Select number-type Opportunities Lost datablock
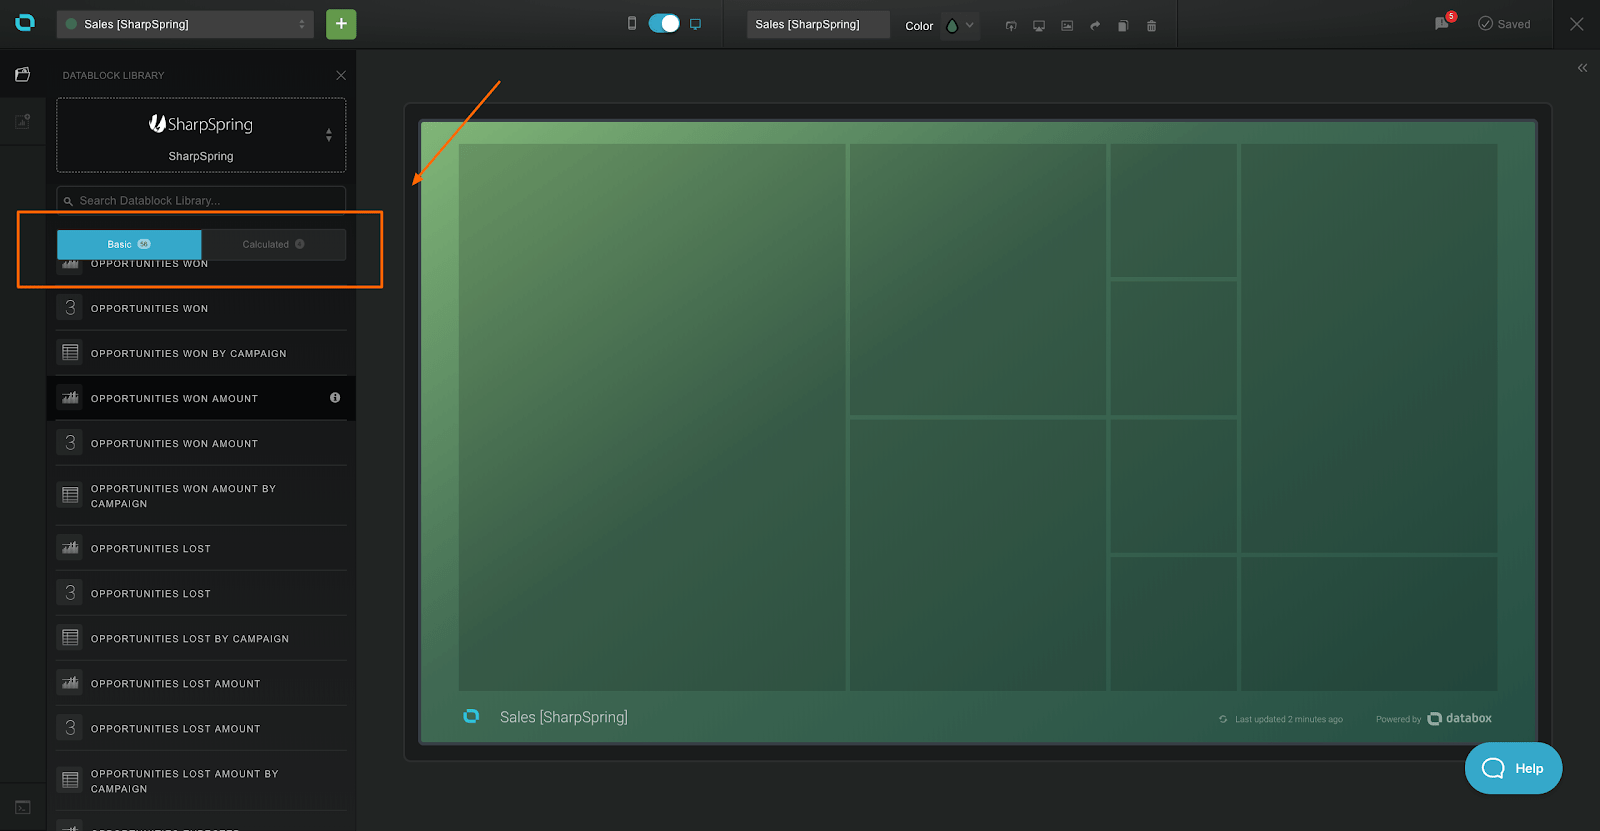Viewport: 1600px width, 831px height. (x=201, y=593)
